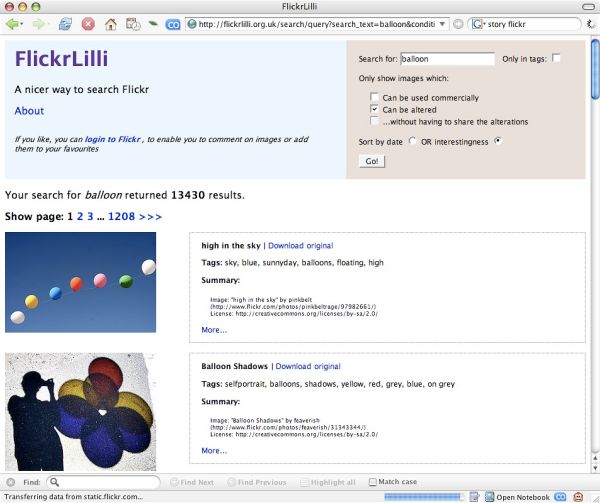Viewport: 600px width, 503px height.
Task: Click the 'high in the sky' title text
Action: click(x=231, y=246)
